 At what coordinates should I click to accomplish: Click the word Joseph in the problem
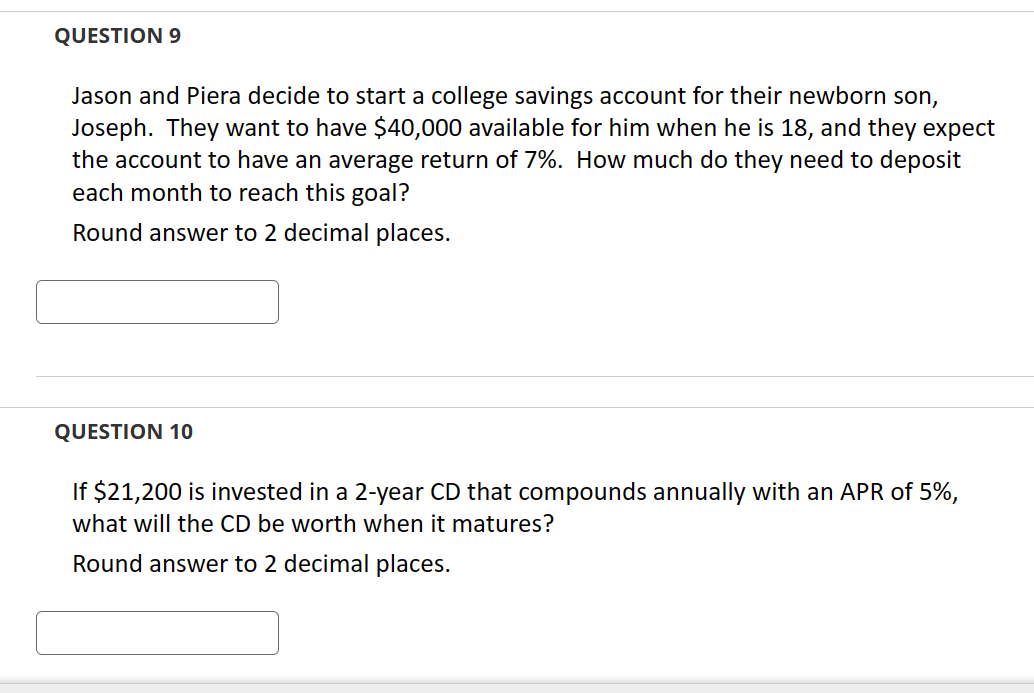[x=109, y=129]
